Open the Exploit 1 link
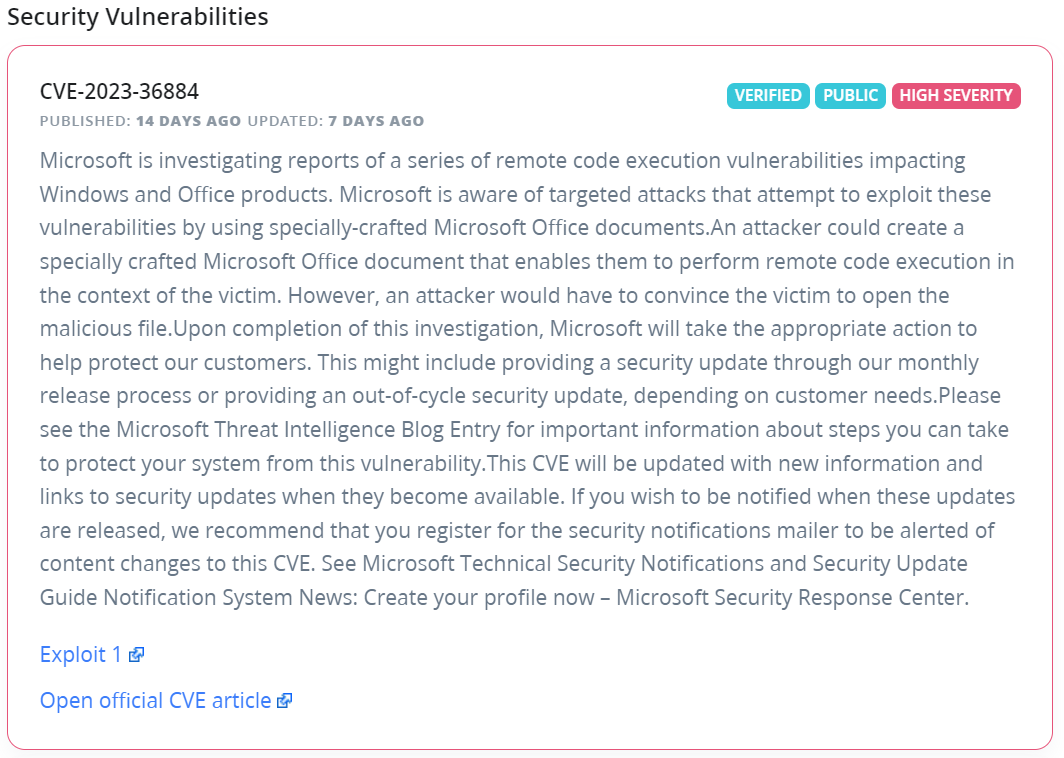The height and width of the screenshot is (758, 1064). 81,655
